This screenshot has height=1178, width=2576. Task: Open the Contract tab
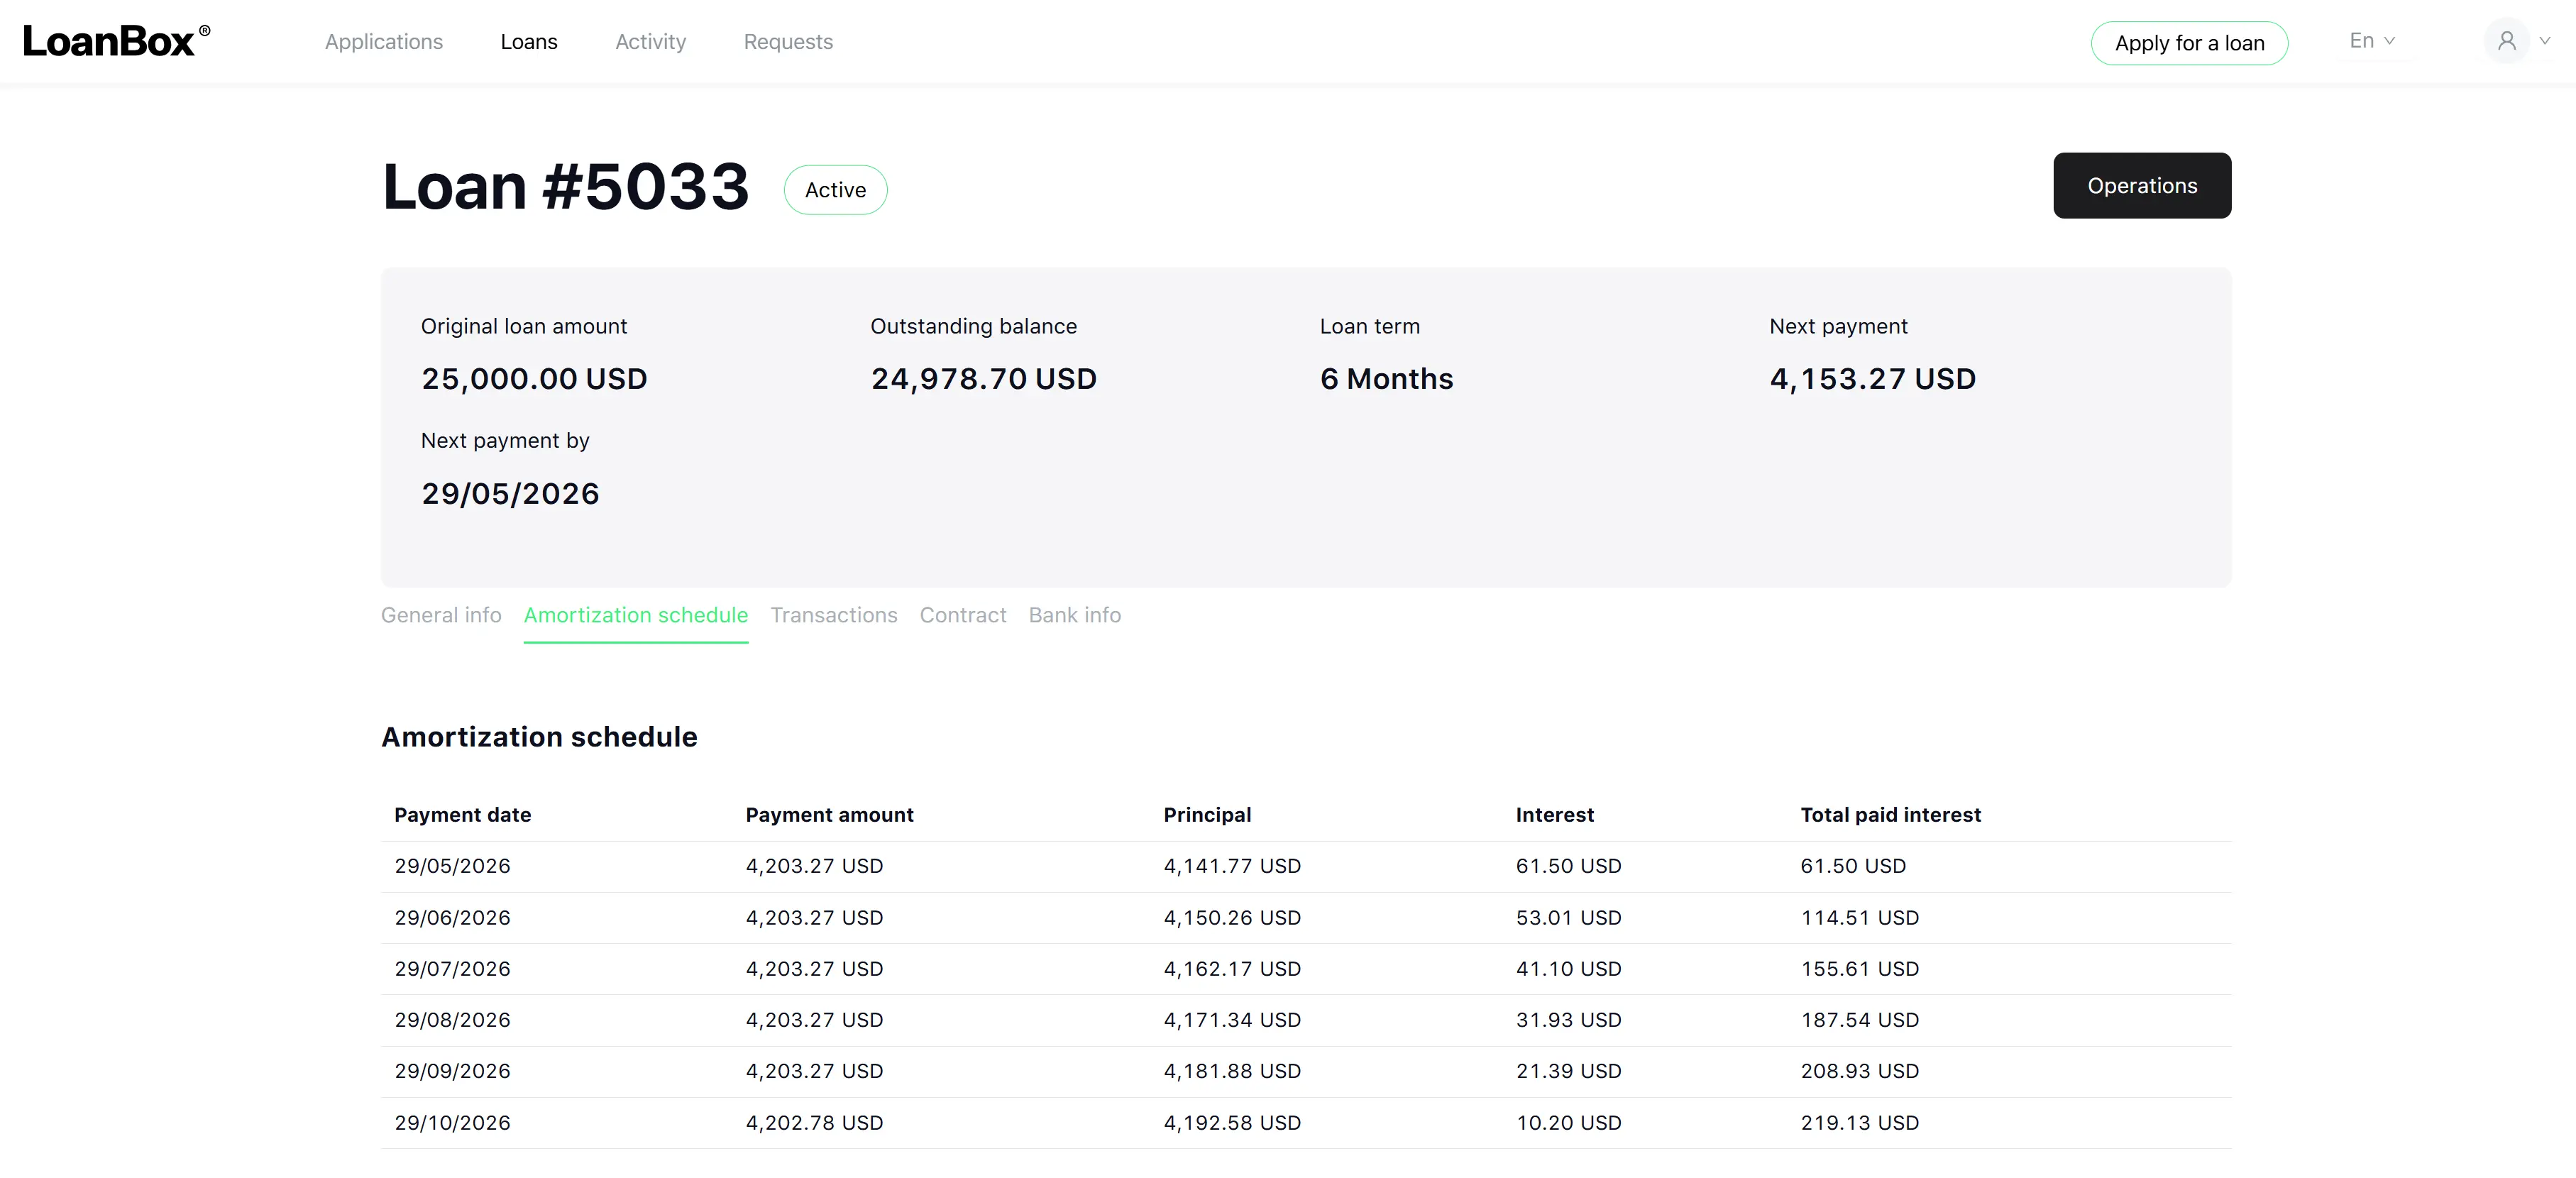click(x=963, y=615)
